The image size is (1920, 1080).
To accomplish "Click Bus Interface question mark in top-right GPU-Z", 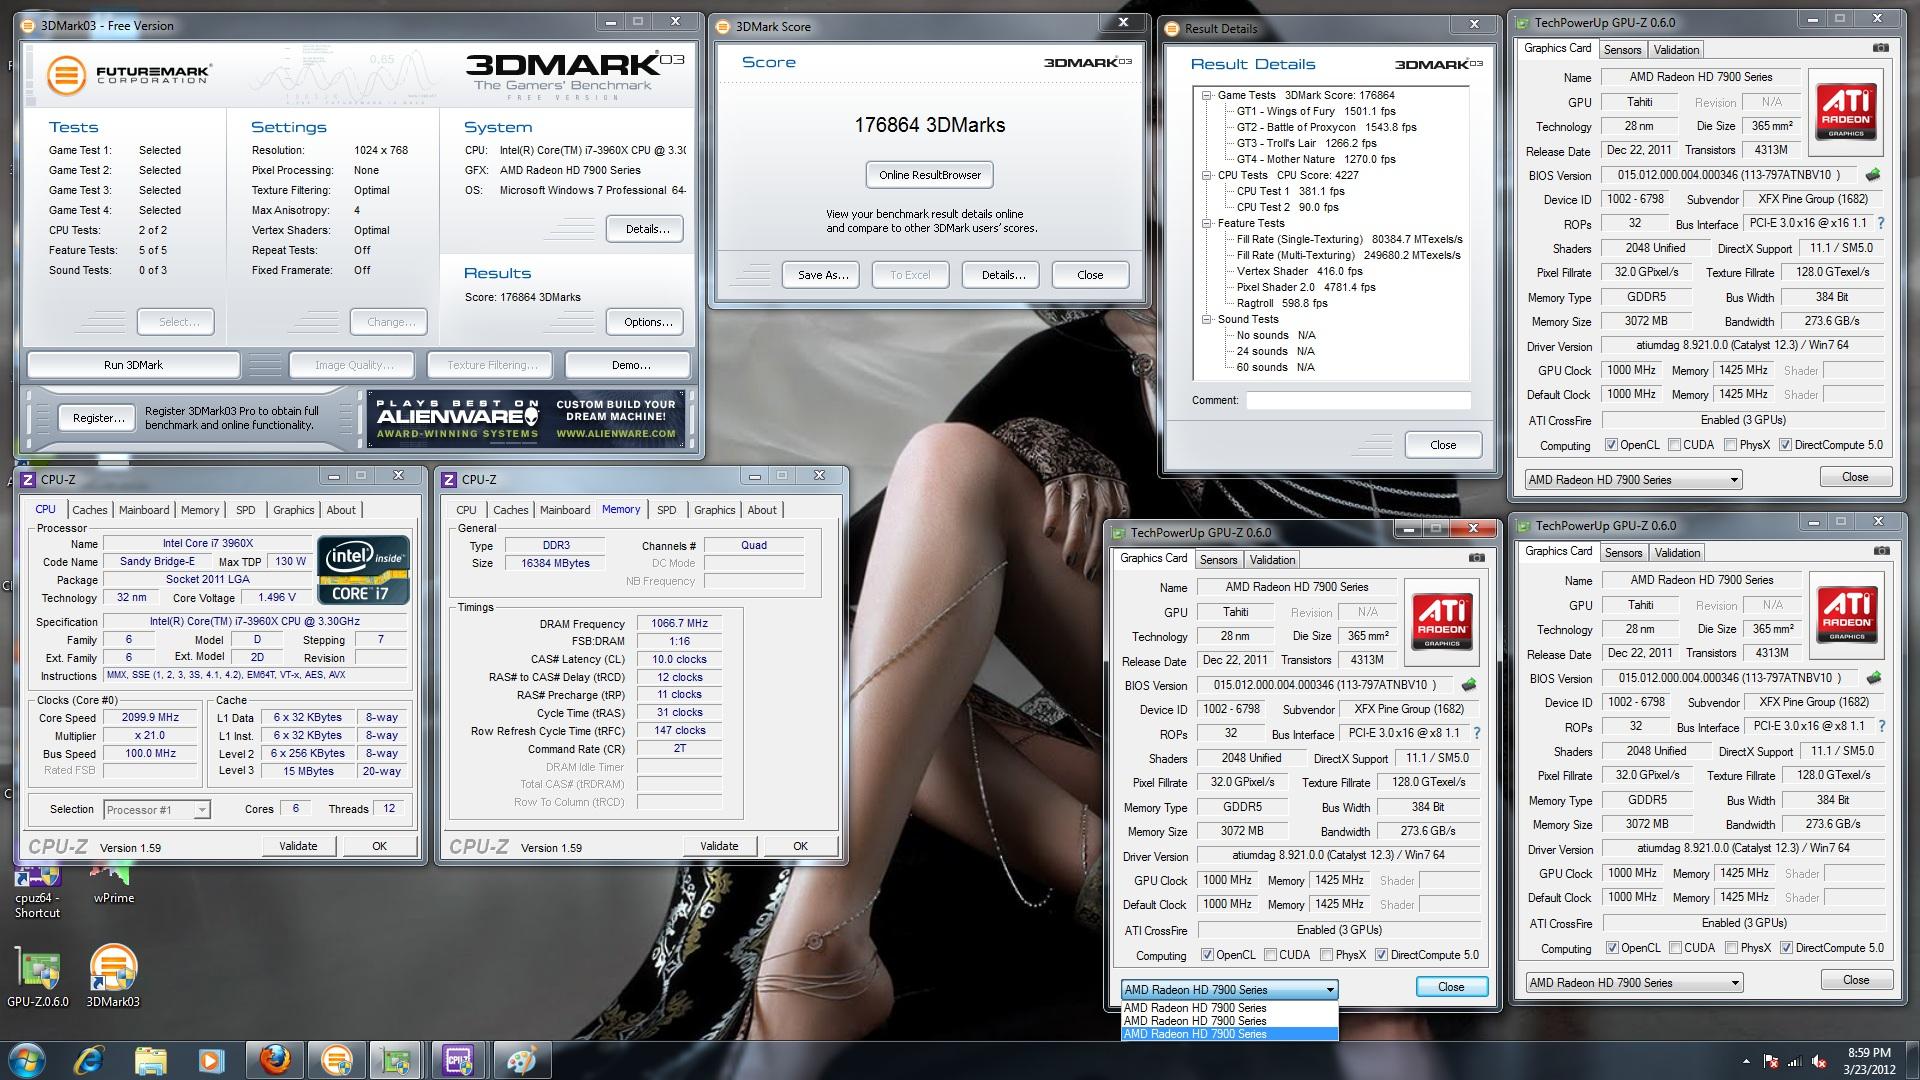I will tap(1880, 223).
